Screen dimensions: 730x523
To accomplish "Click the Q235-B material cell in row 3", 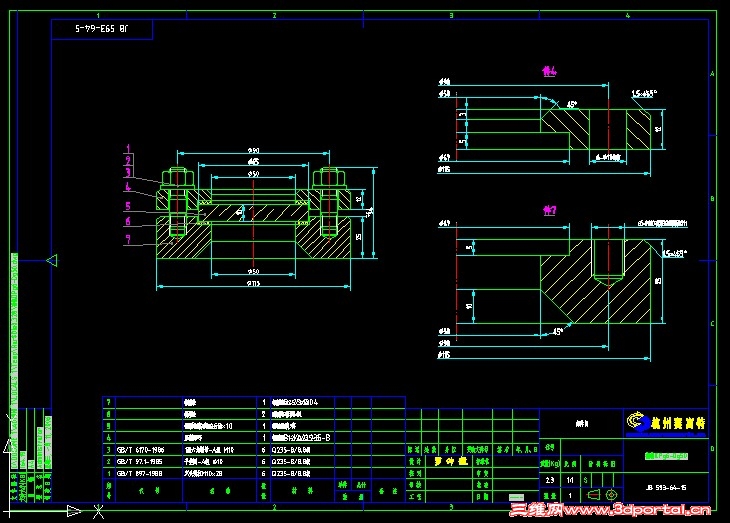I will (x=303, y=450).
